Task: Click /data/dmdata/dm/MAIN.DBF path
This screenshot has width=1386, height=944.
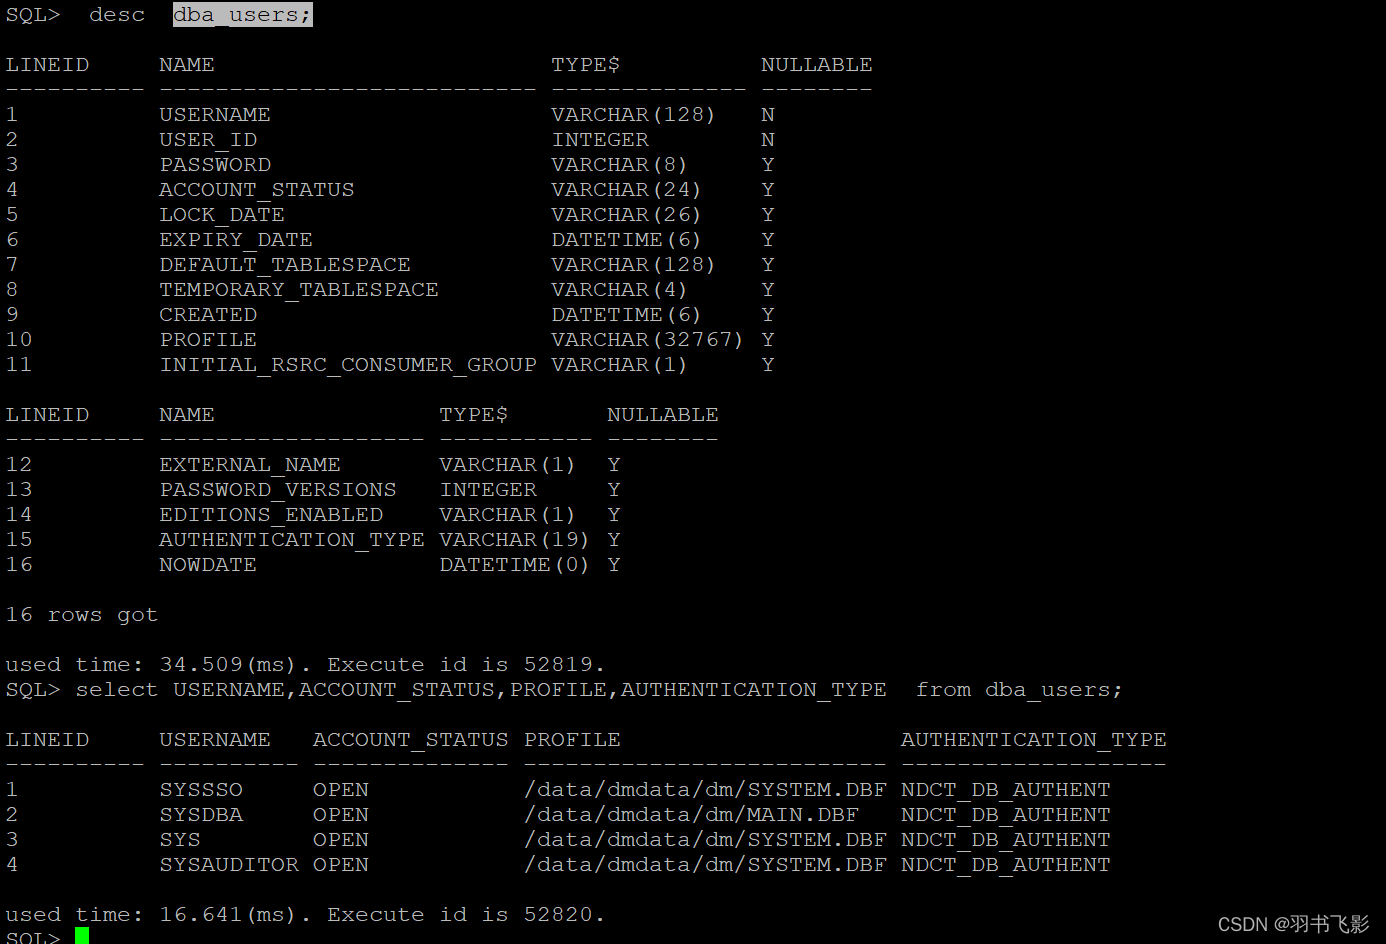Action: [x=691, y=815]
